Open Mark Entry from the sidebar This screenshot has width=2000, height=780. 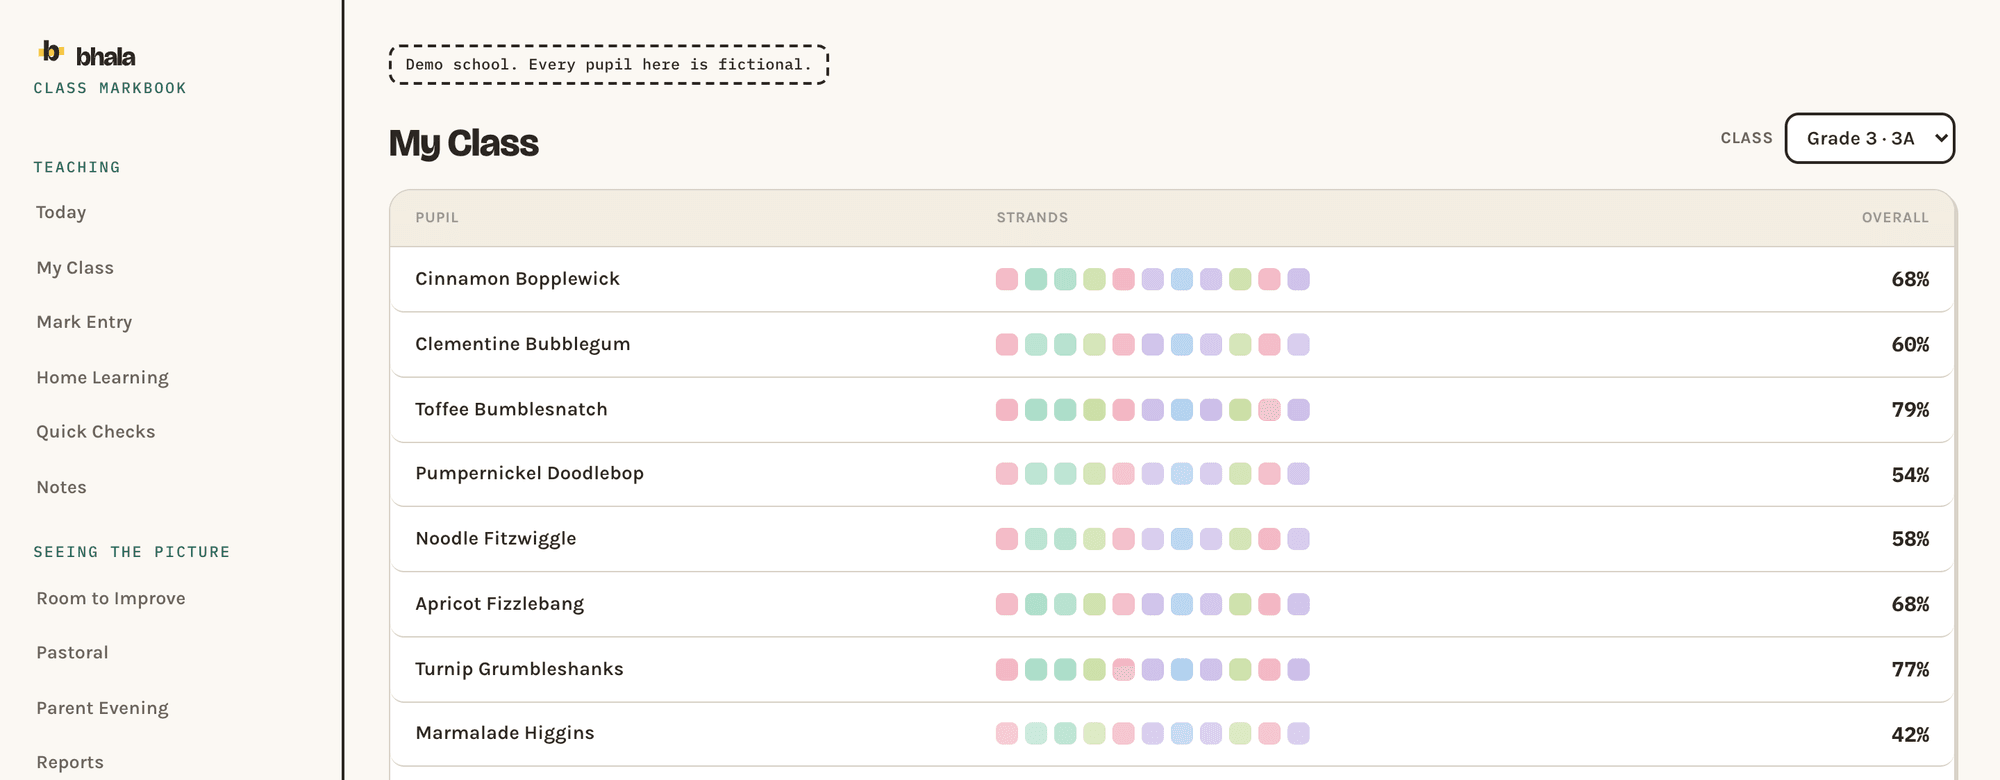[84, 322]
